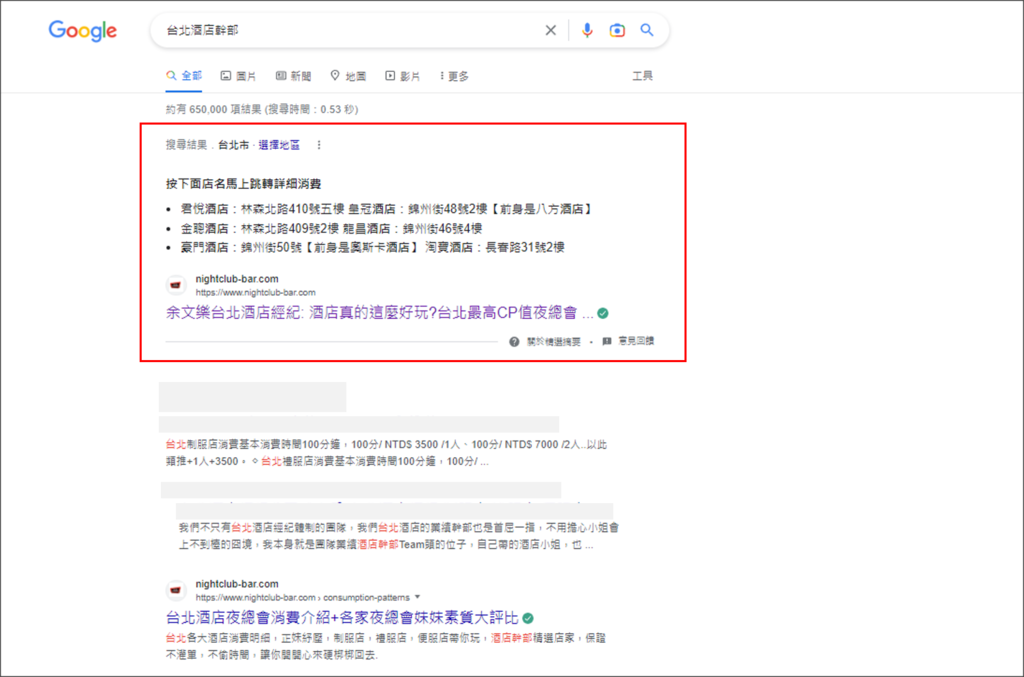This screenshot has height=677, width=1024.
Task: Open the Google logo homepage
Action: click(x=82, y=31)
